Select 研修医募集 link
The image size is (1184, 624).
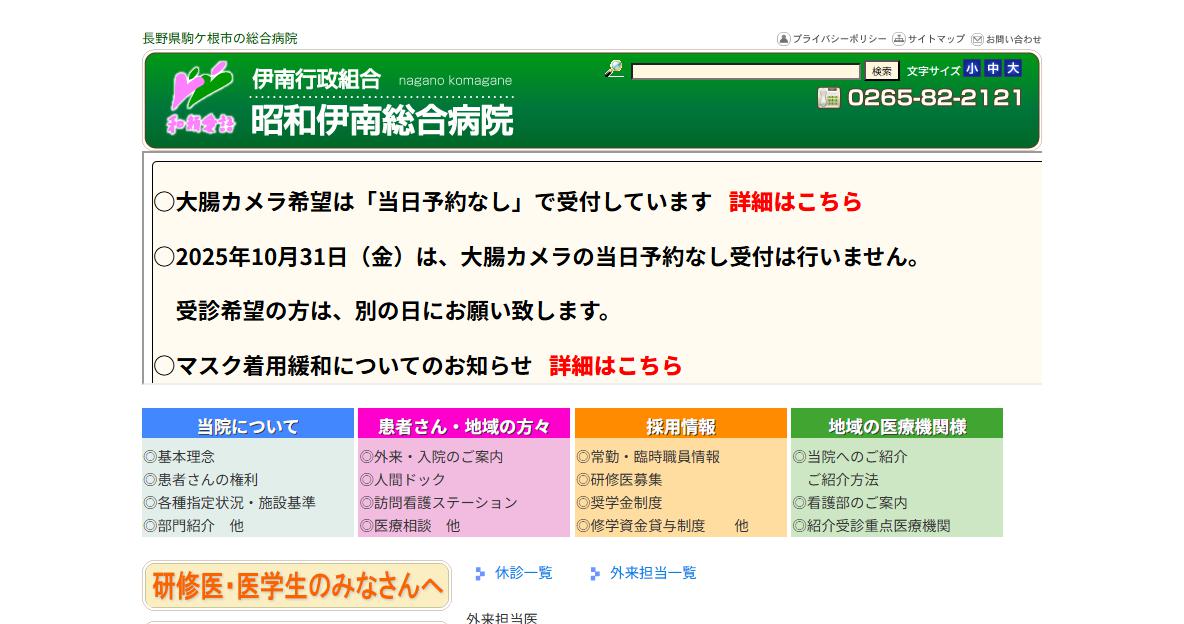pyautogui.click(x=619, y=480)
